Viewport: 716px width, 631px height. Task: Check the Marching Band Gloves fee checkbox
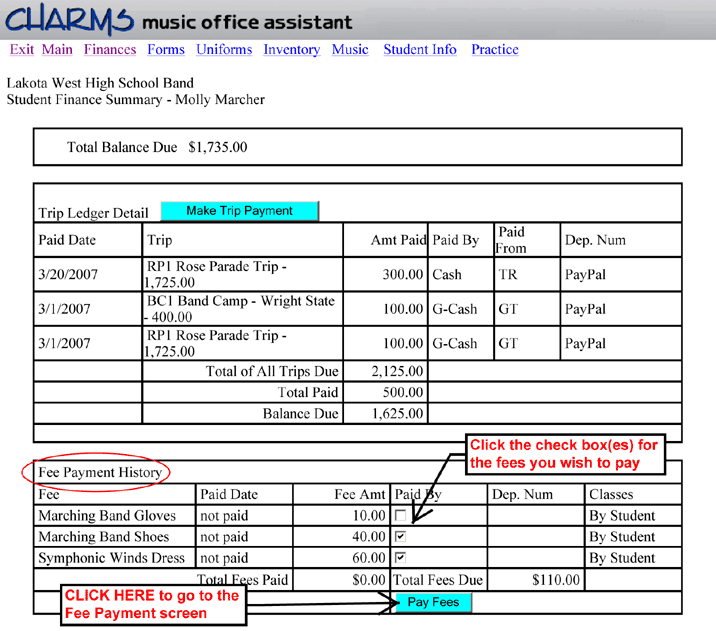[400, 515]
